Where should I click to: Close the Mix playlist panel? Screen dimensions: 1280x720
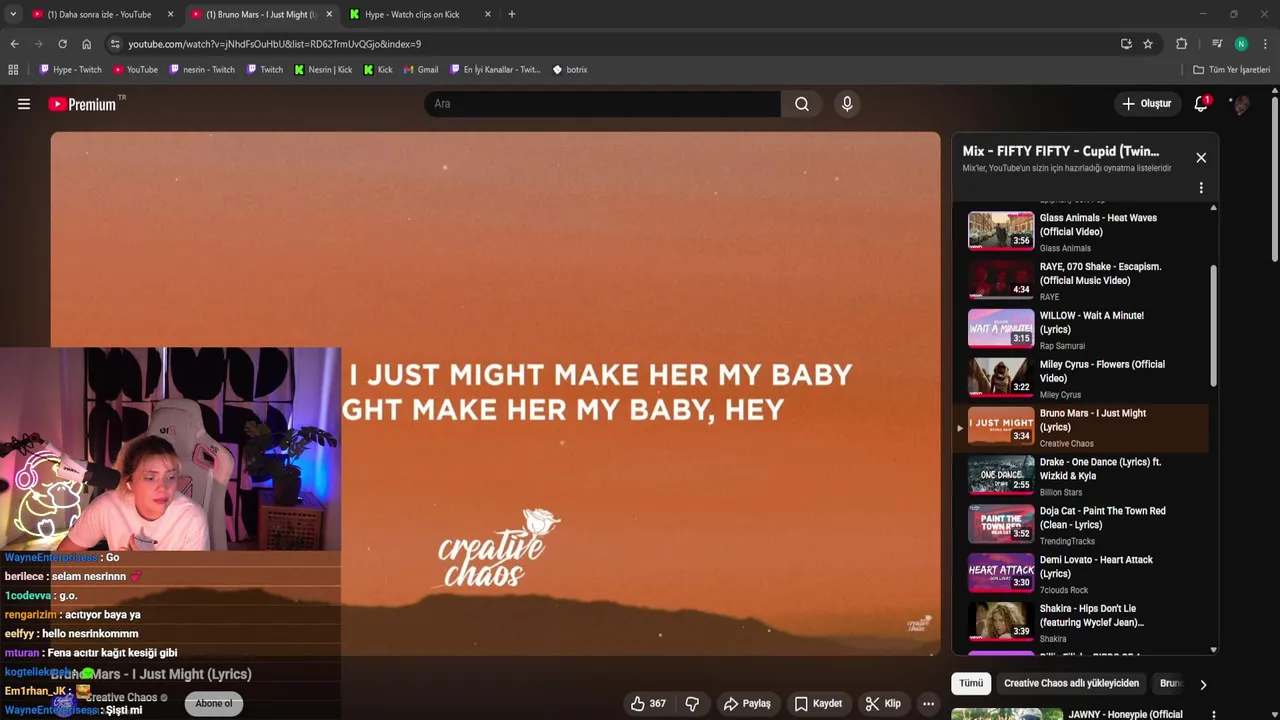coord(1201,158)
